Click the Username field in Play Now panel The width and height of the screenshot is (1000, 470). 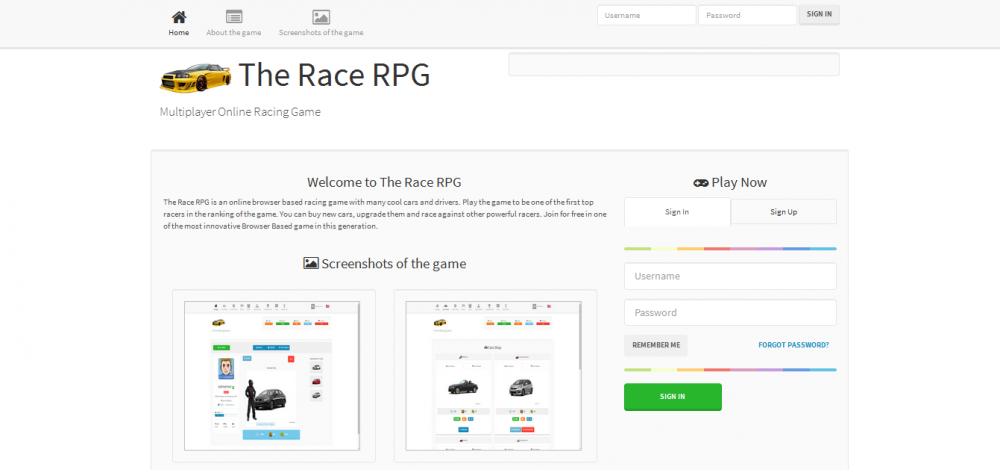730,276
